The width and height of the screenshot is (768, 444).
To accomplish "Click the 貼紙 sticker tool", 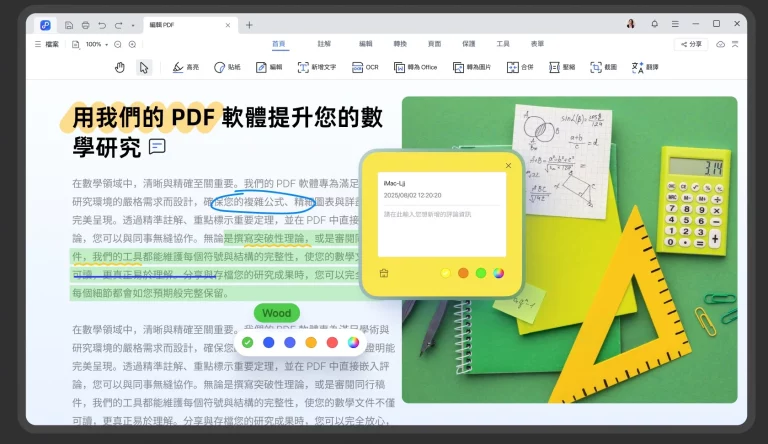I will (226, 67).
